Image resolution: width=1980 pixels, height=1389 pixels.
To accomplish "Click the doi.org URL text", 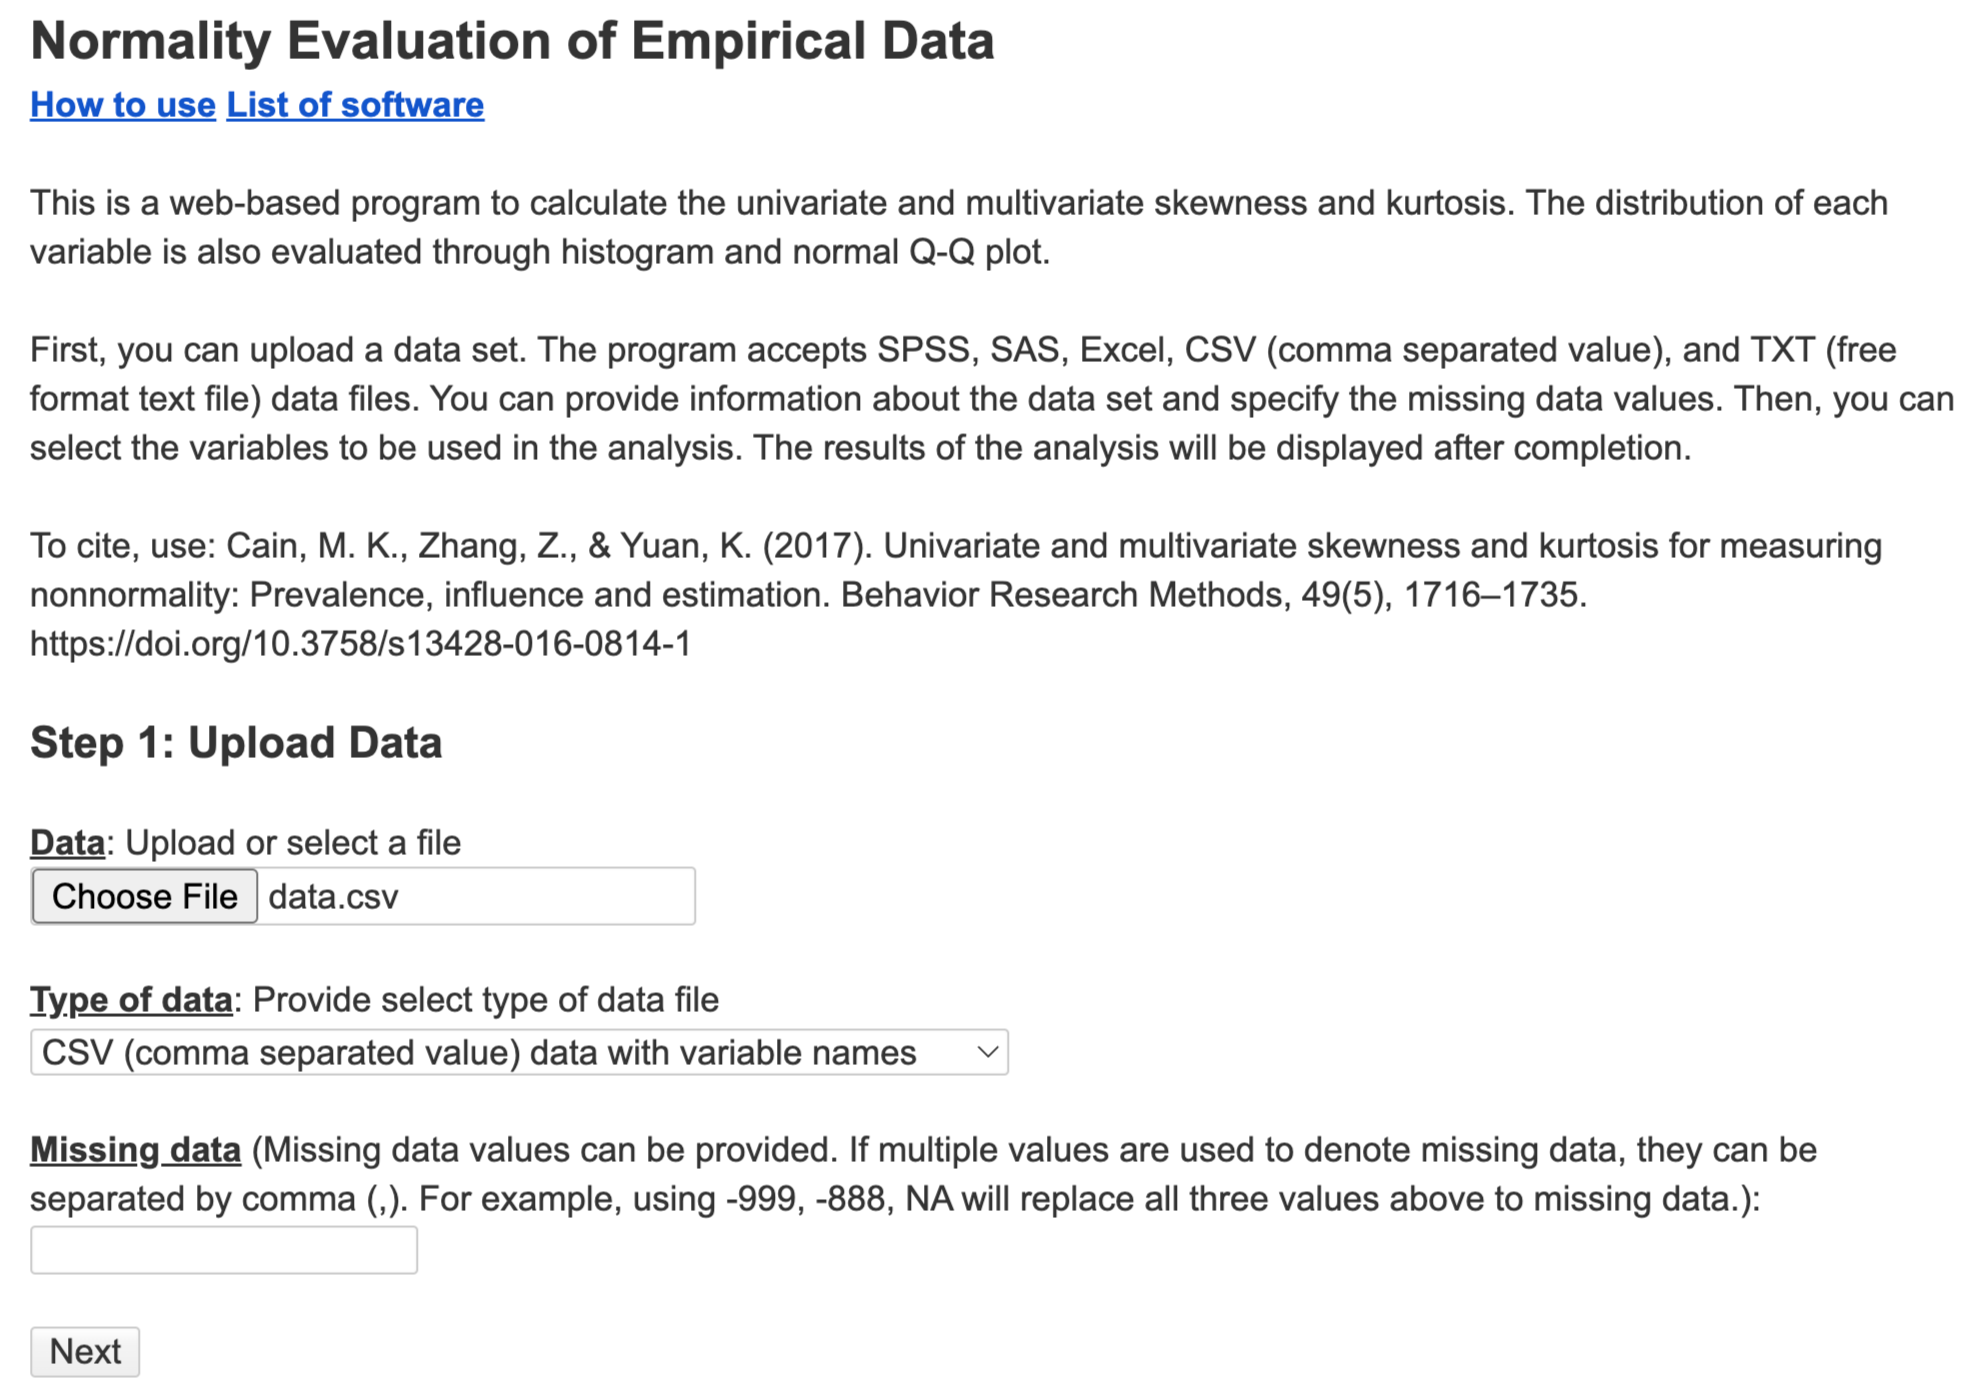I will pos(360,644).
